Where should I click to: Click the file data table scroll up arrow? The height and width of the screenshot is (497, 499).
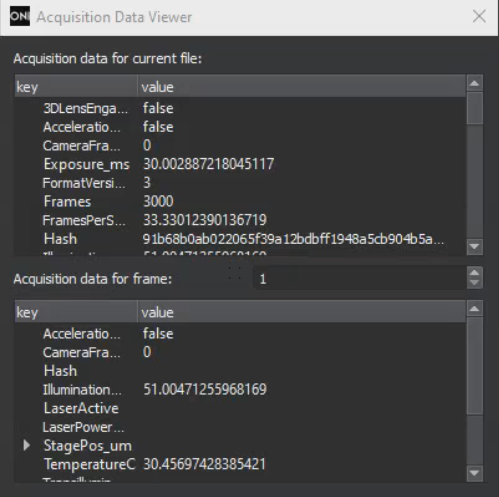pos(475,83)
